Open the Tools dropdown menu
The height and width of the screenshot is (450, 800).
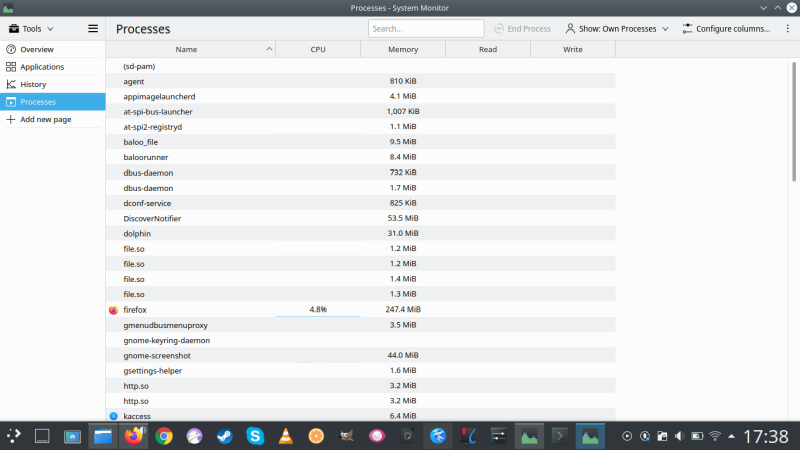pyautogui.click(x=31, y=29)
